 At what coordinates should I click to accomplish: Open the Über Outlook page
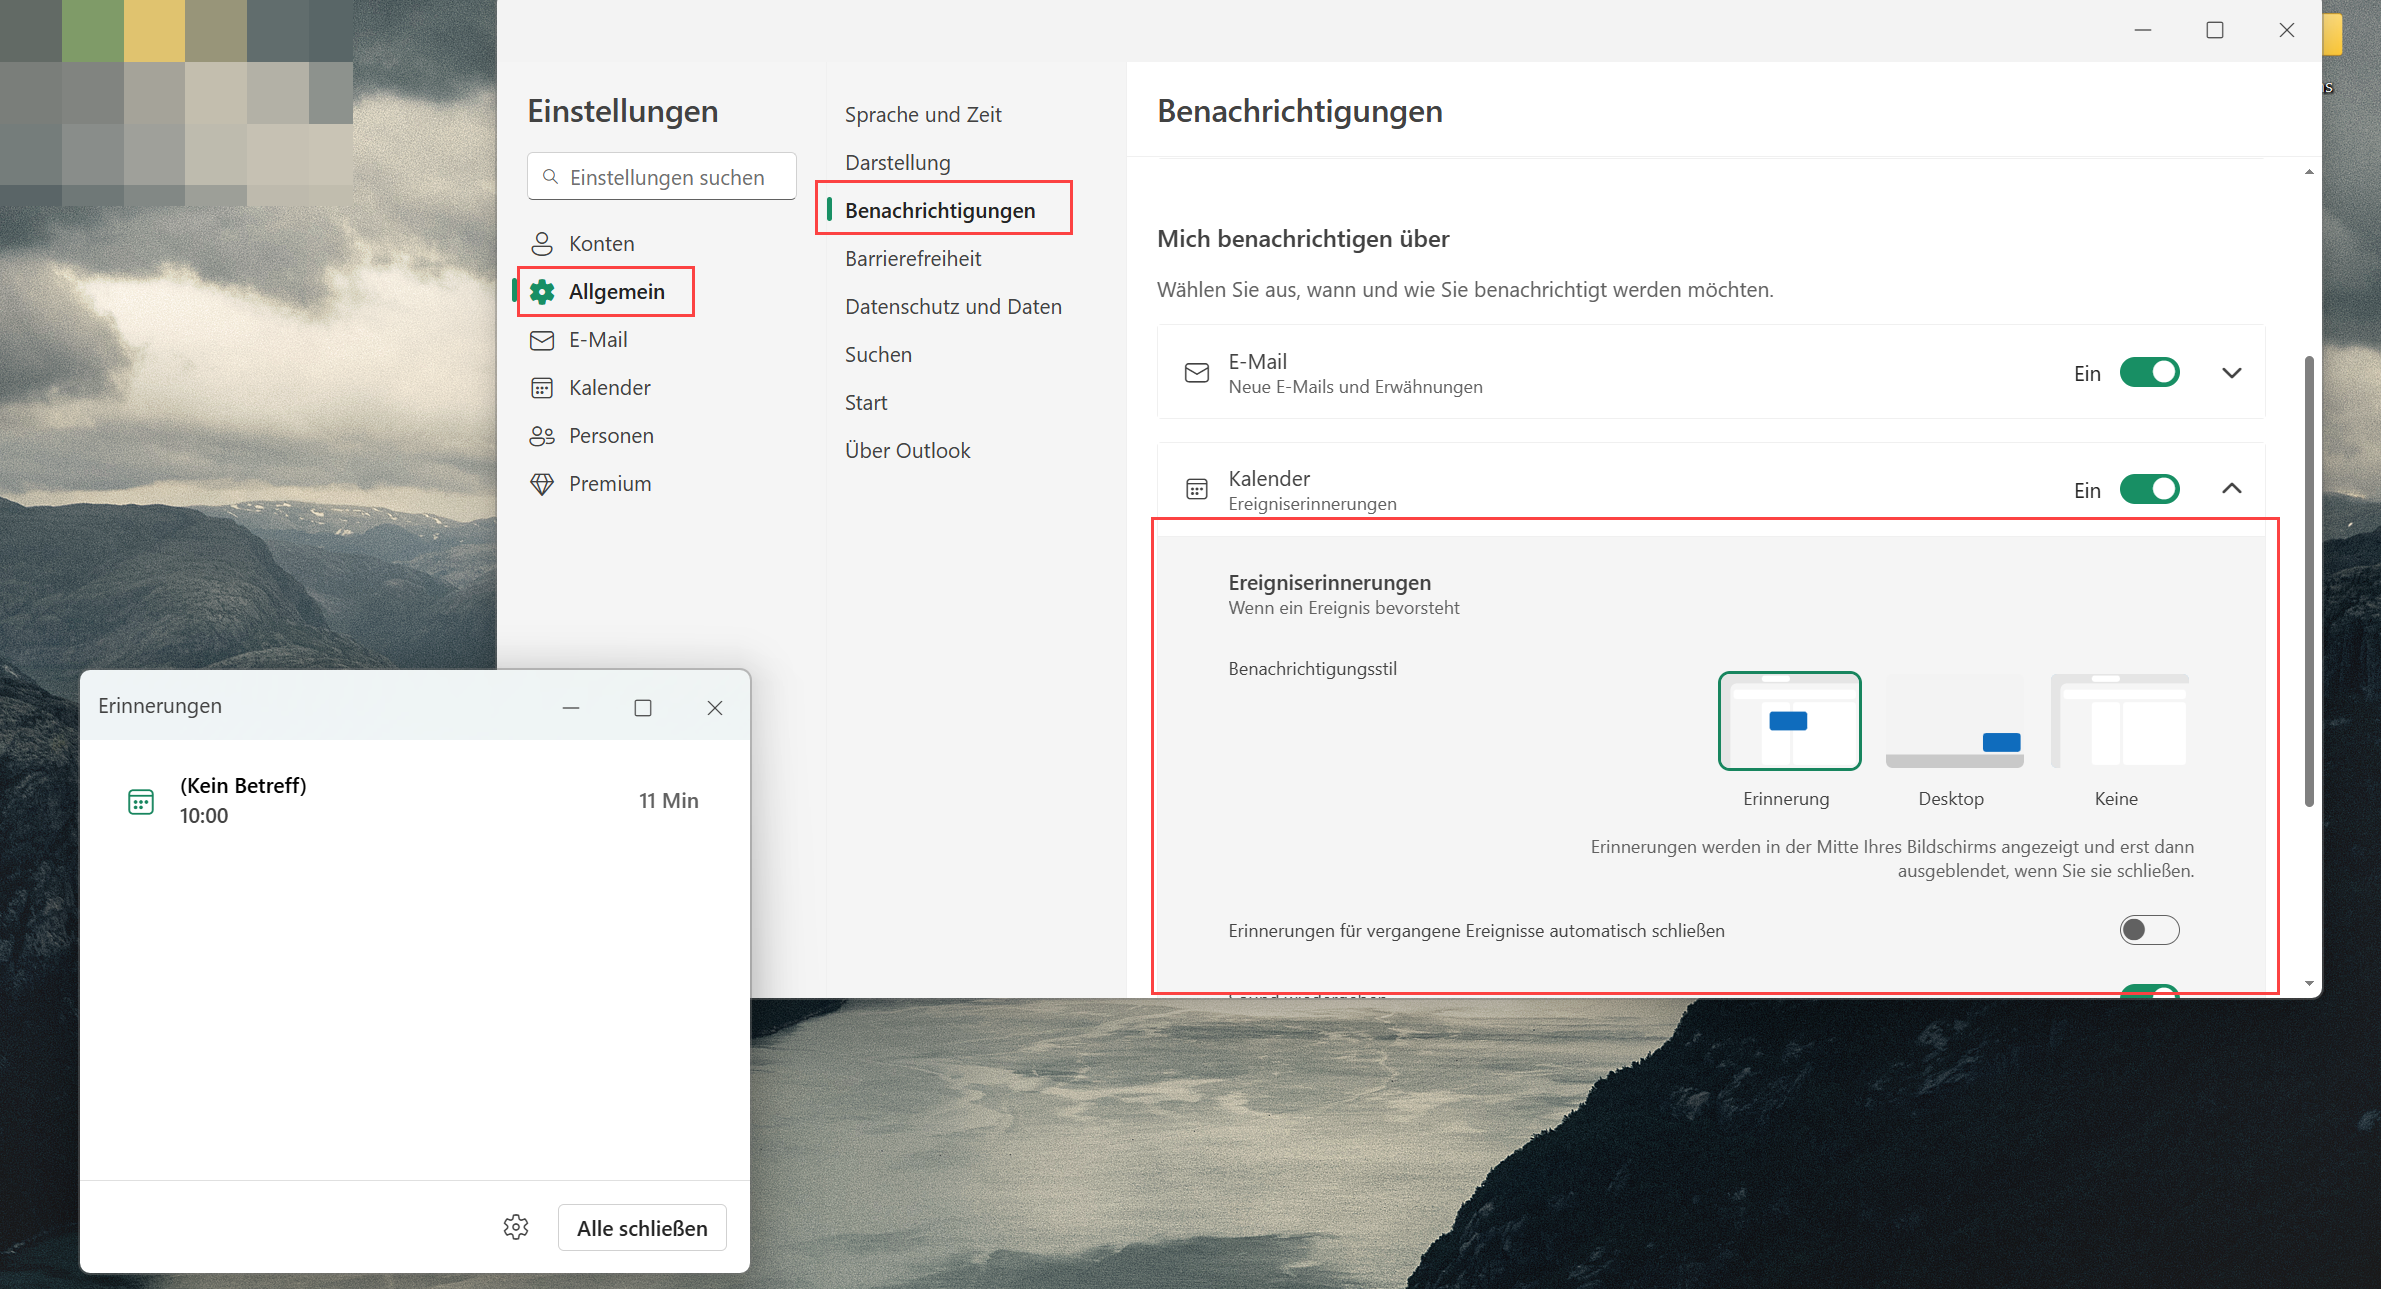coord(907,451)
